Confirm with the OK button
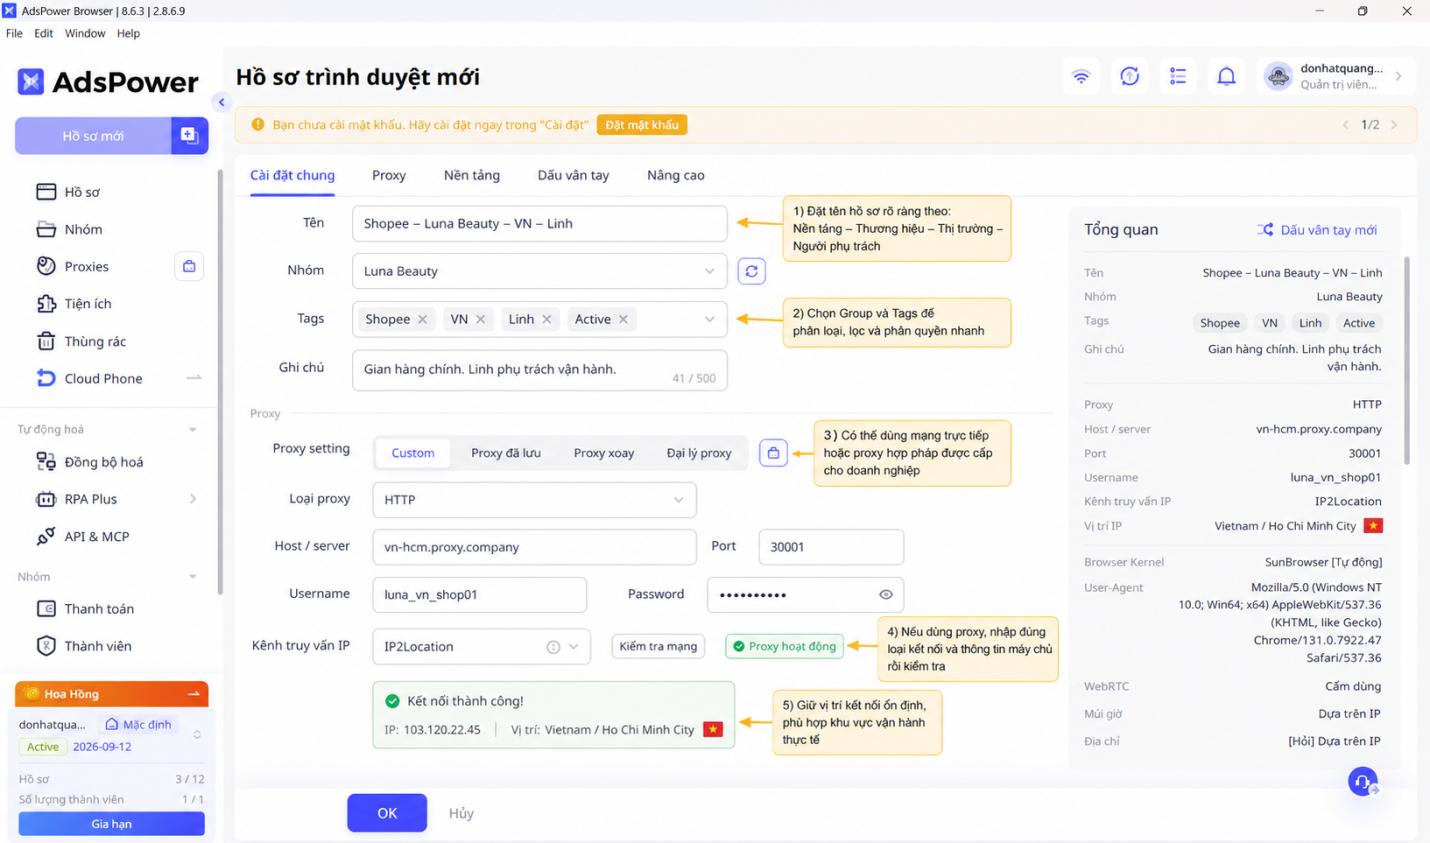This screenshot has width=1430, height=843. [x=387, y=813]
